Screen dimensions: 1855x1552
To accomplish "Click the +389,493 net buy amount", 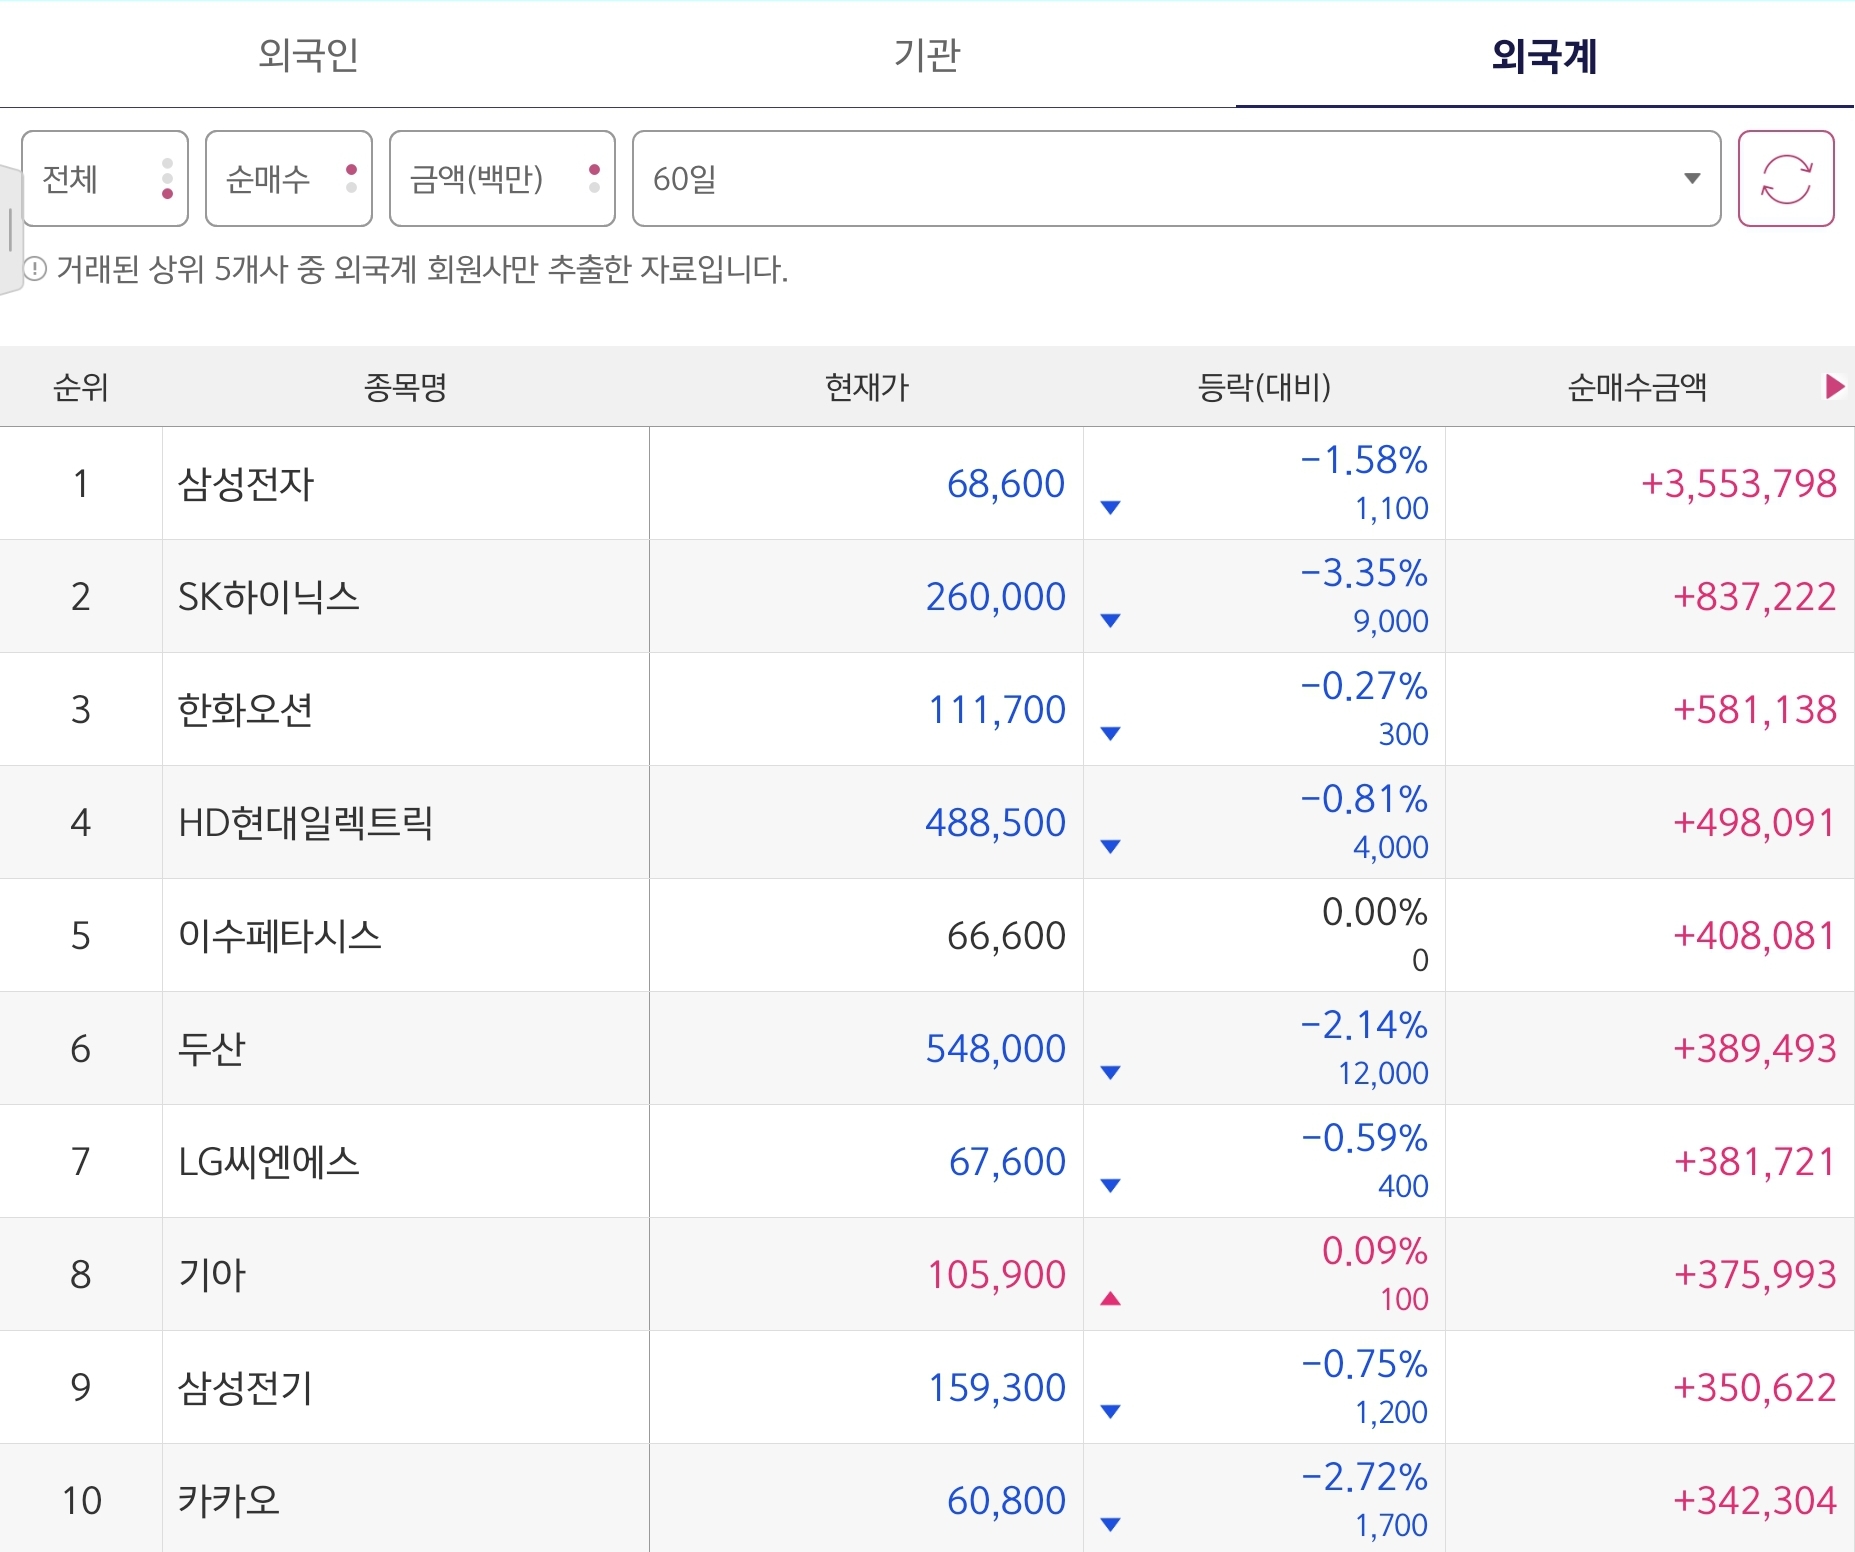I will pos(1755,1049).
